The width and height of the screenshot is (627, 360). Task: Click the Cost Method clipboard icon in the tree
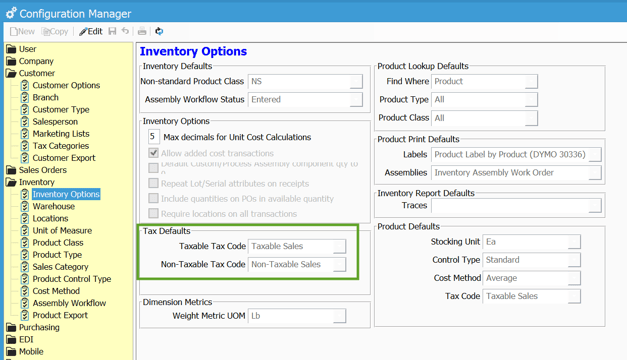pos(25,291)
